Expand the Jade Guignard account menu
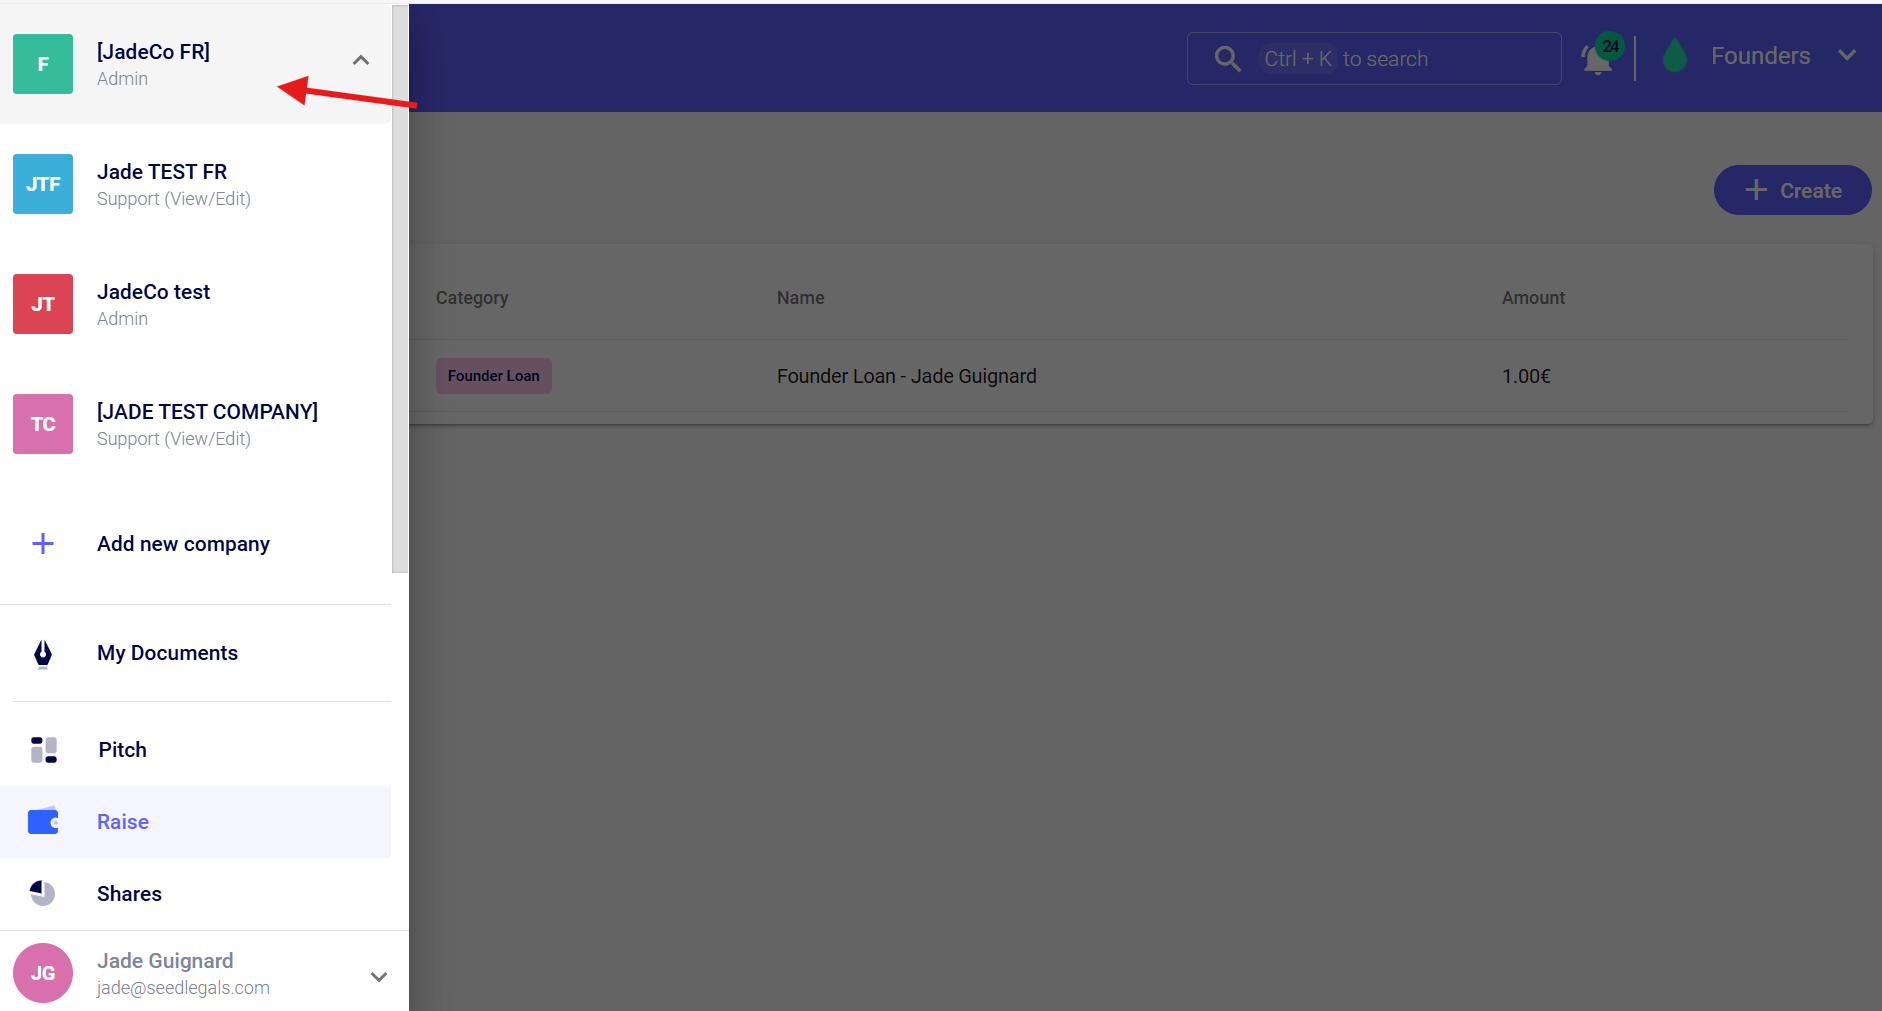 [x=379, y=977]
